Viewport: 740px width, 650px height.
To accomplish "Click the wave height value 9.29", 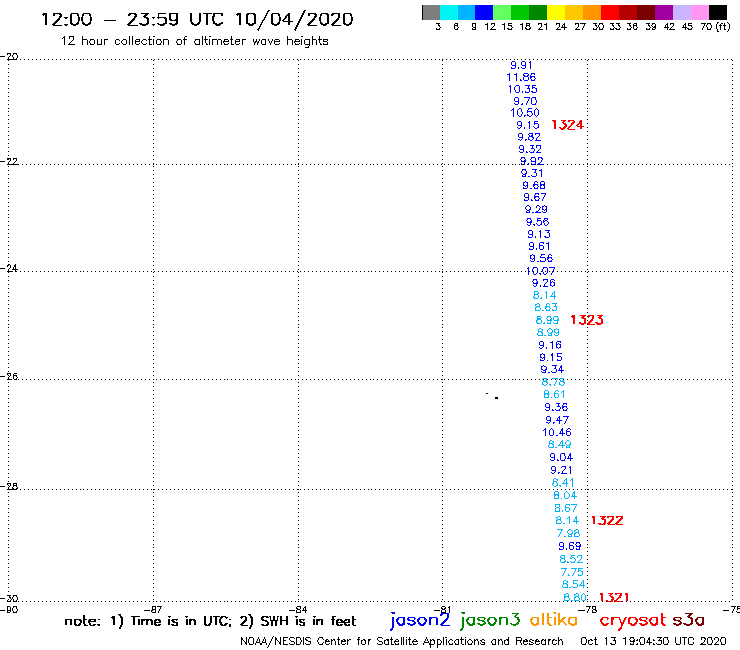I will [536, 209].
